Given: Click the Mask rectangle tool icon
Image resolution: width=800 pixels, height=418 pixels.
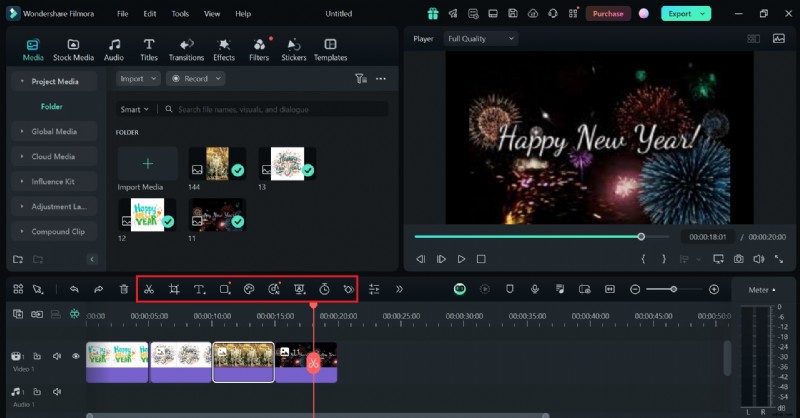Looking at the screenshot, I should tap(224, 289).
